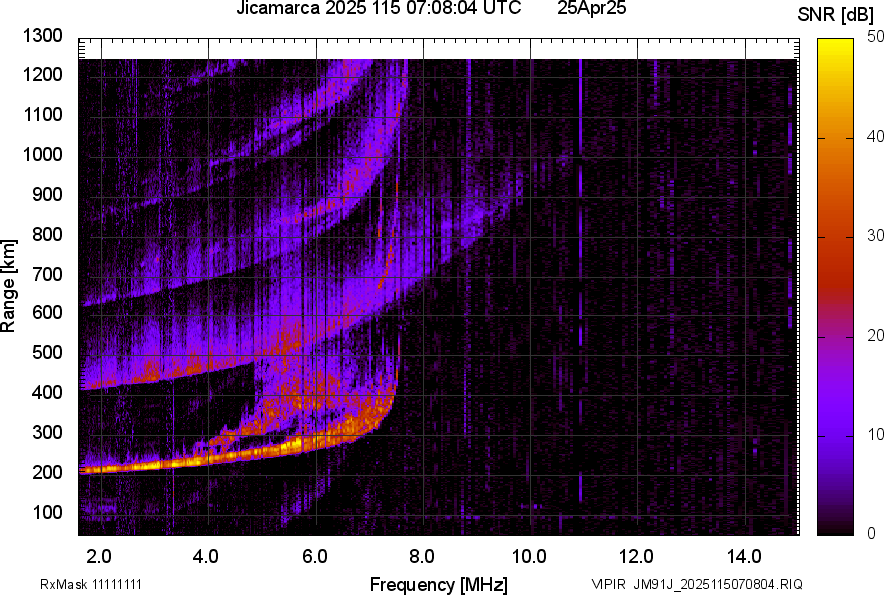Click the file name 'JM91J_2025115070804.RIQ'
This screenshot has width=884, height=595.
pyautogui.click(x=718, y=584)
